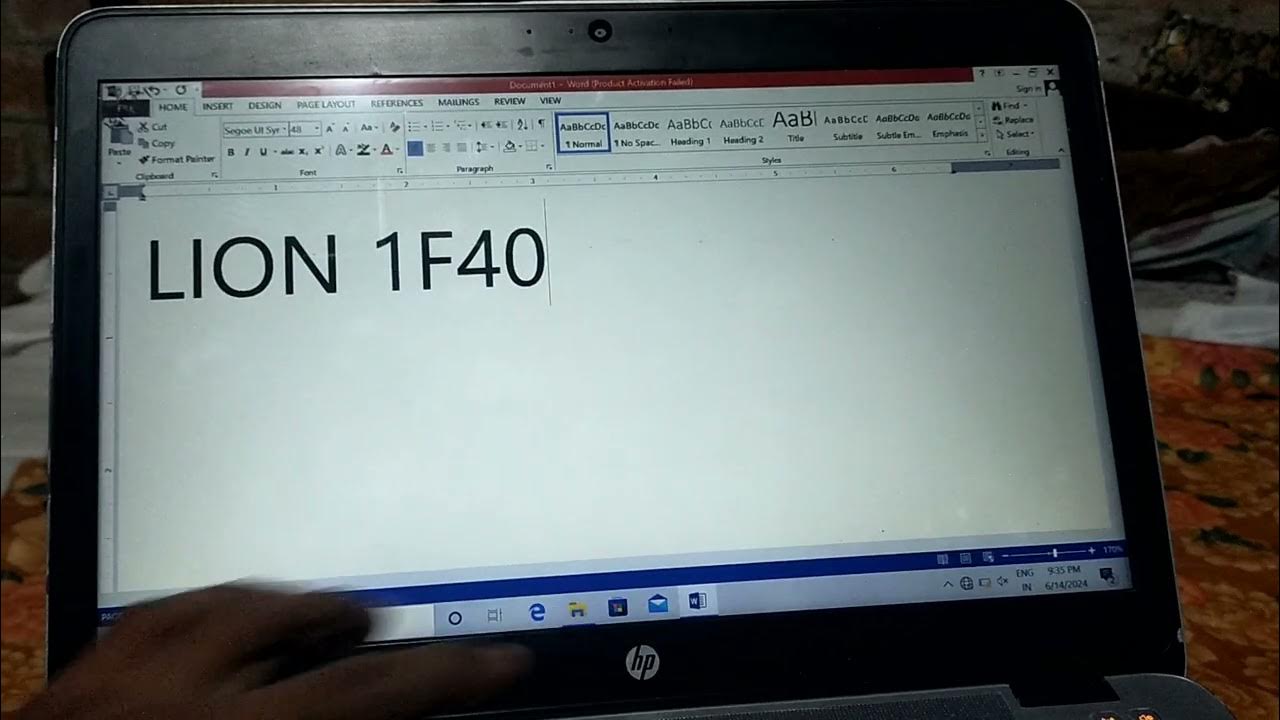Toggle Strikethrough formatting
This screenshot has width=1280, height=720.
click(x=287, y=152)
